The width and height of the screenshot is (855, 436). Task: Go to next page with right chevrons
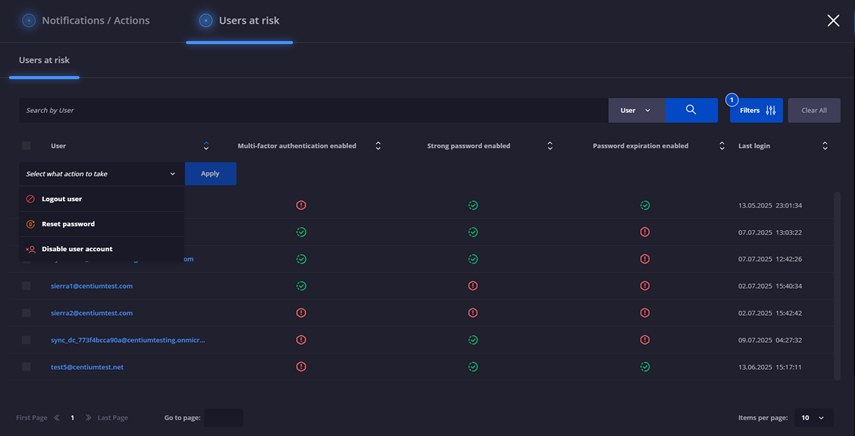click(88, 418)
